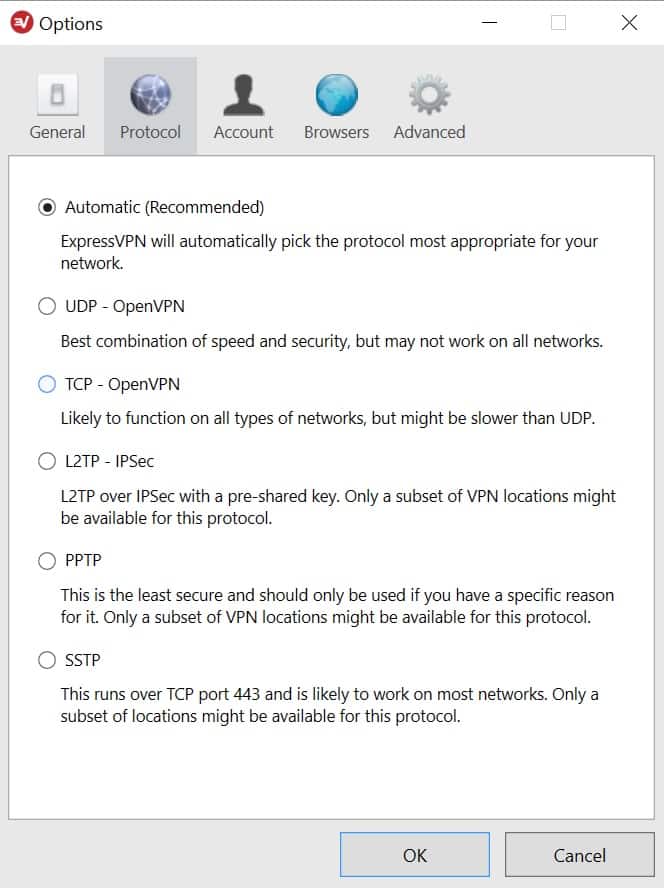
Task: Select Automatic (Recommended) radio button
Action: (x=47, y=207)
